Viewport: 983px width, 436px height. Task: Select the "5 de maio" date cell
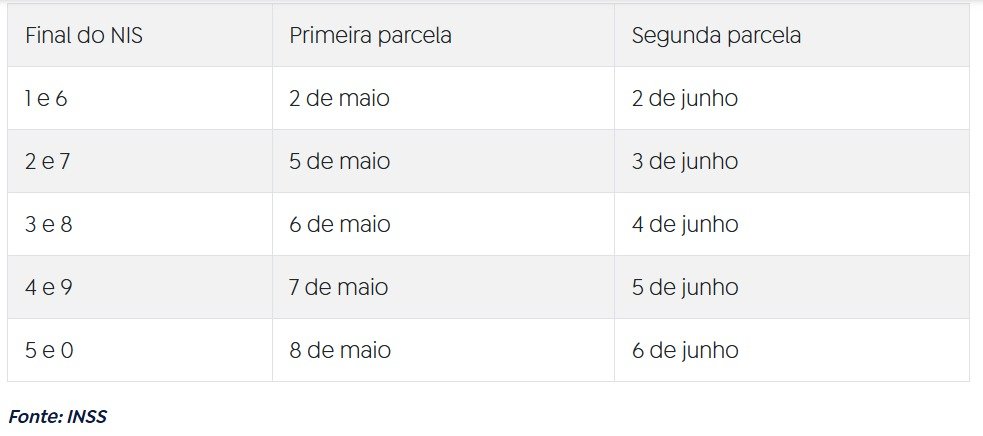coord(339,162)
